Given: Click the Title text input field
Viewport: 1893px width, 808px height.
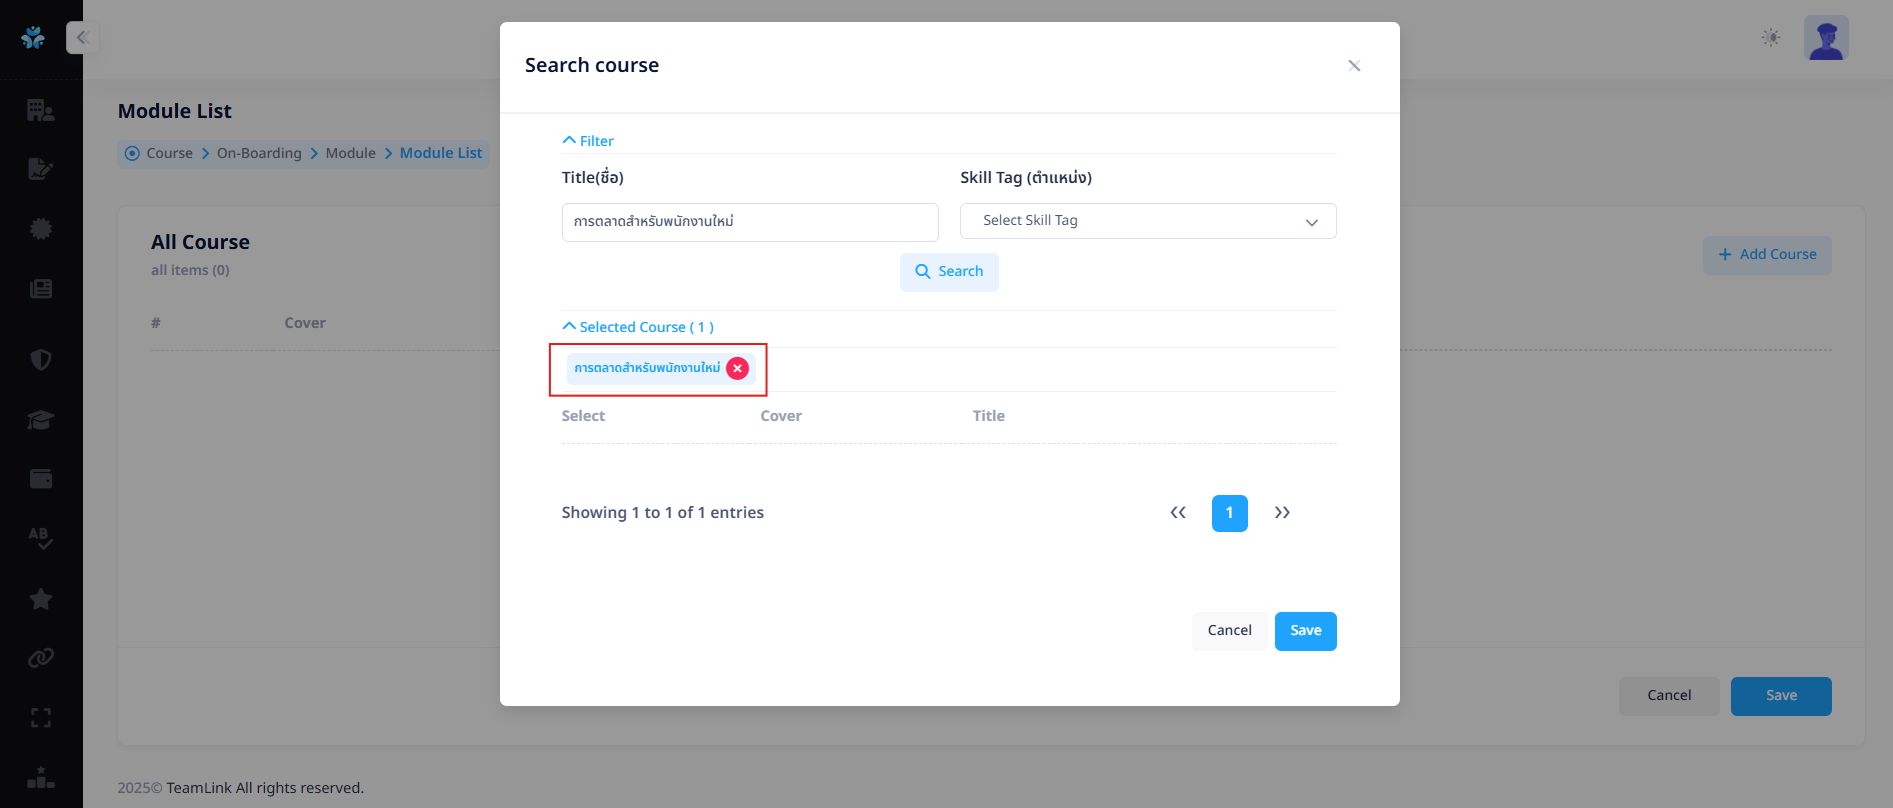Looking at the screenshot, I should pos(749,222).
